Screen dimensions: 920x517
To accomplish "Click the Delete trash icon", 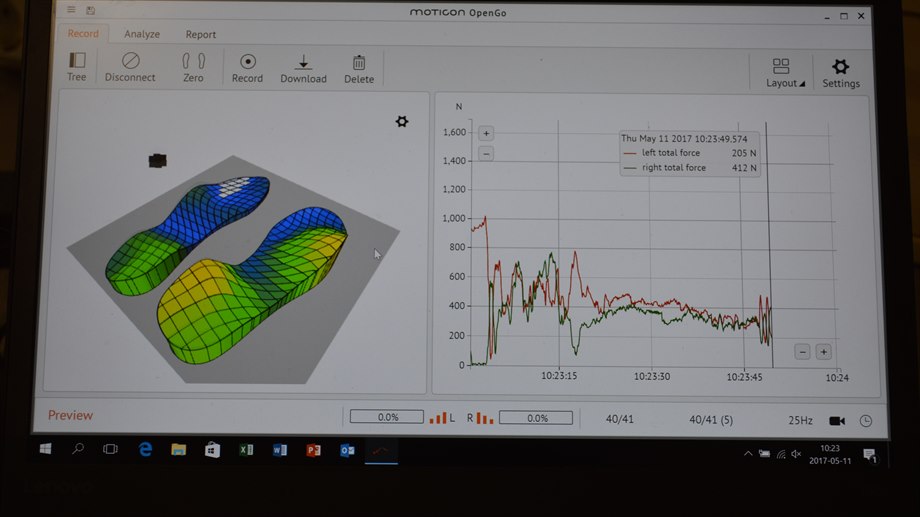I will coord(359,63).
